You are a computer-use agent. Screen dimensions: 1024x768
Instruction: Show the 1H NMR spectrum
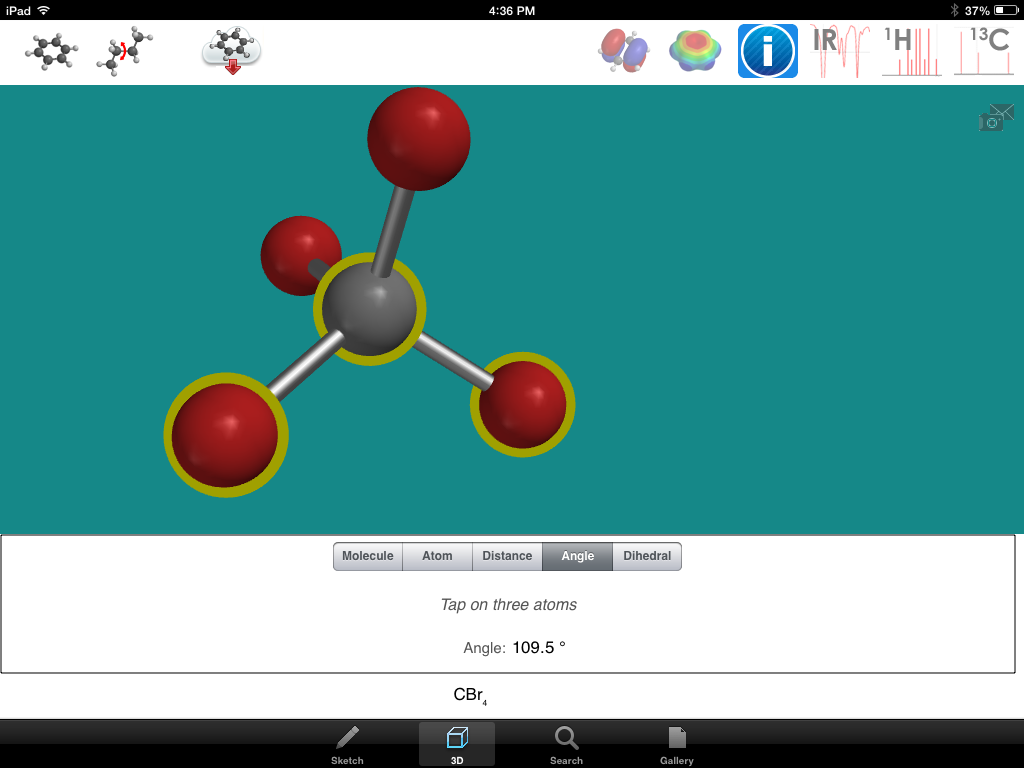click(910, 49)
